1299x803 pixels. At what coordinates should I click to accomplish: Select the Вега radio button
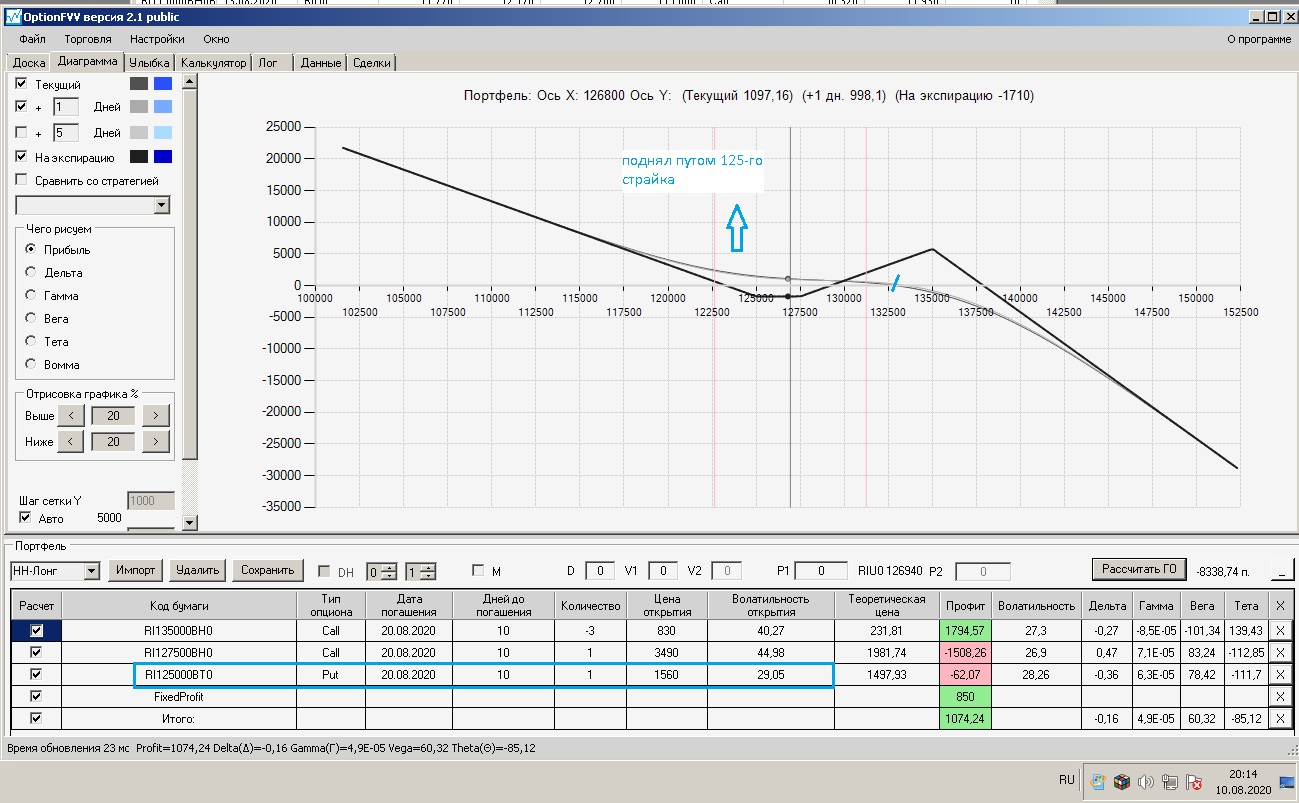click(x=31, y=318)
